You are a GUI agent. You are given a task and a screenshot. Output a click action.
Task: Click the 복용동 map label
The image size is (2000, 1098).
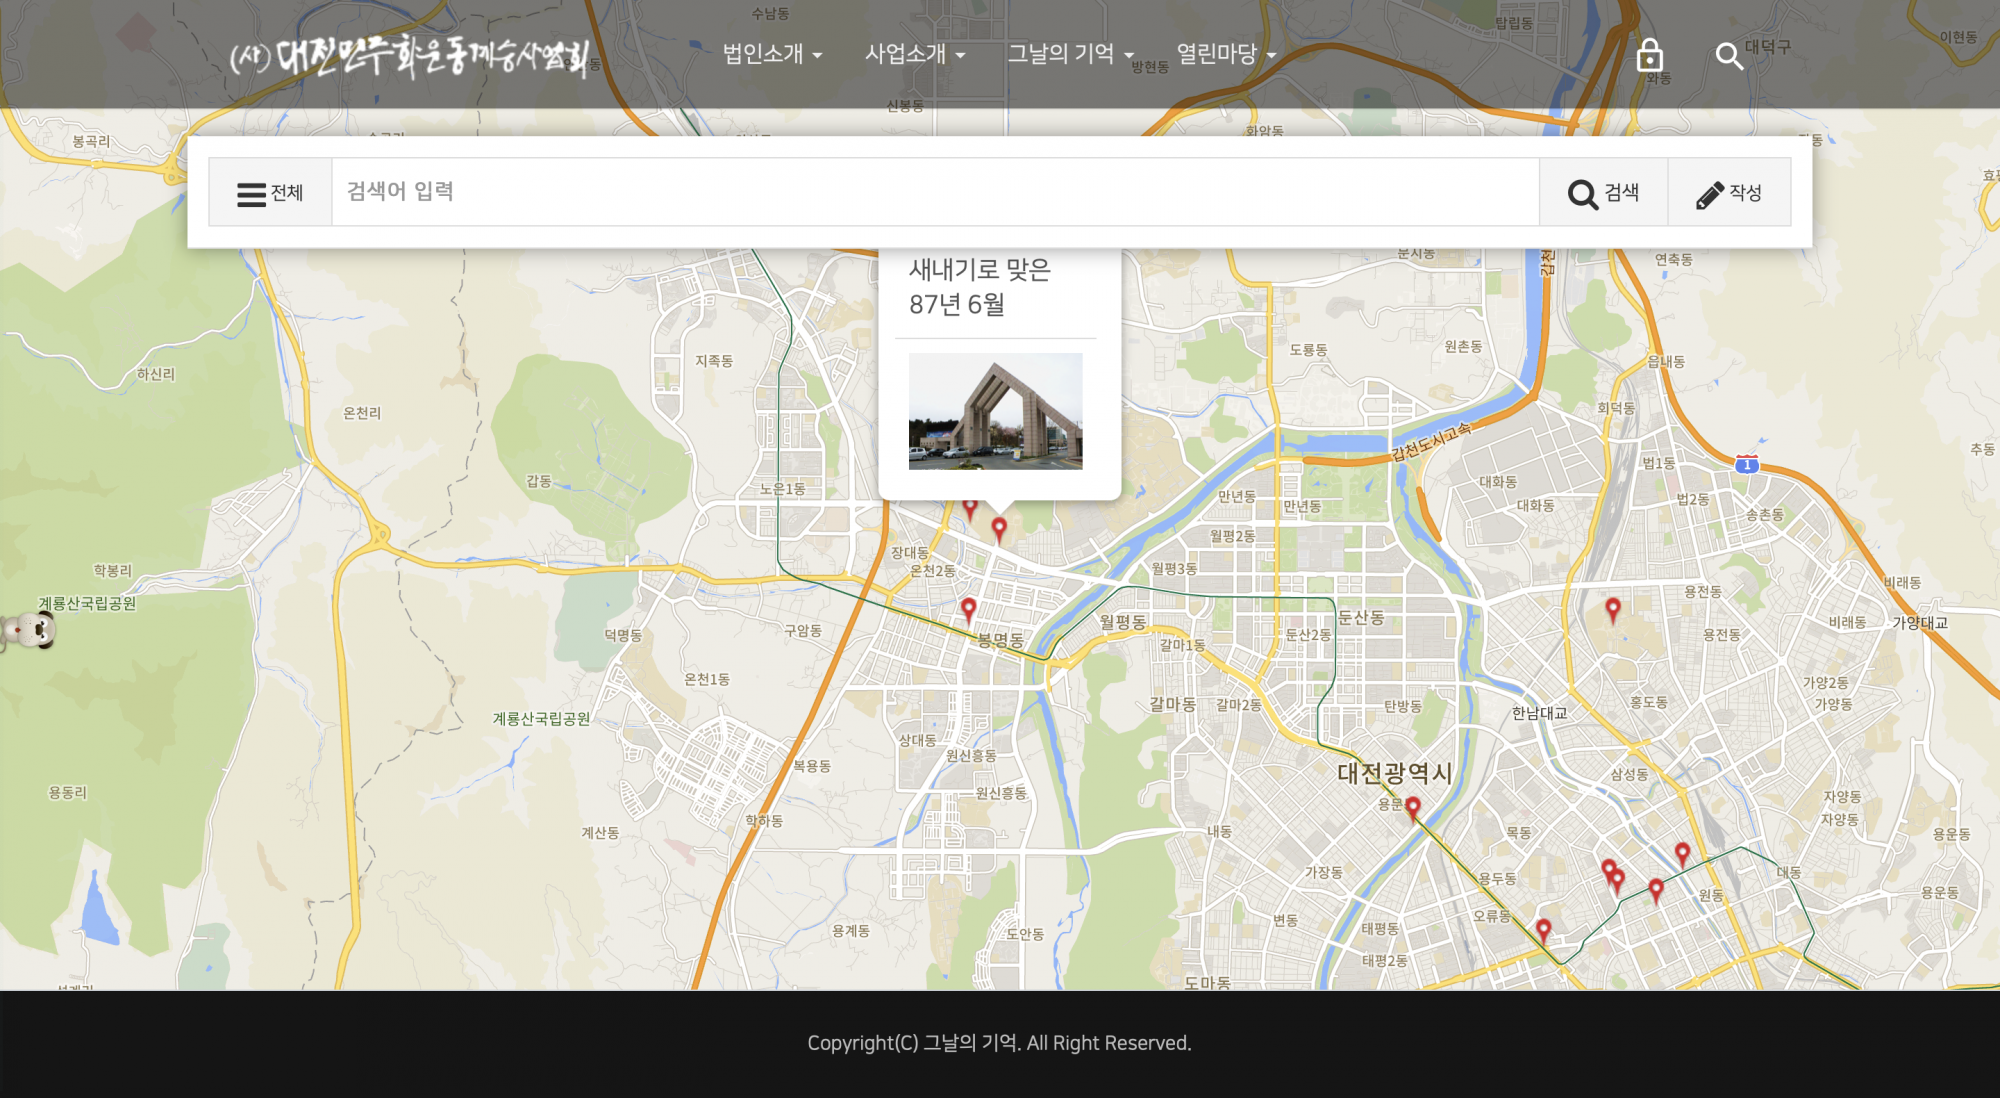811,766
